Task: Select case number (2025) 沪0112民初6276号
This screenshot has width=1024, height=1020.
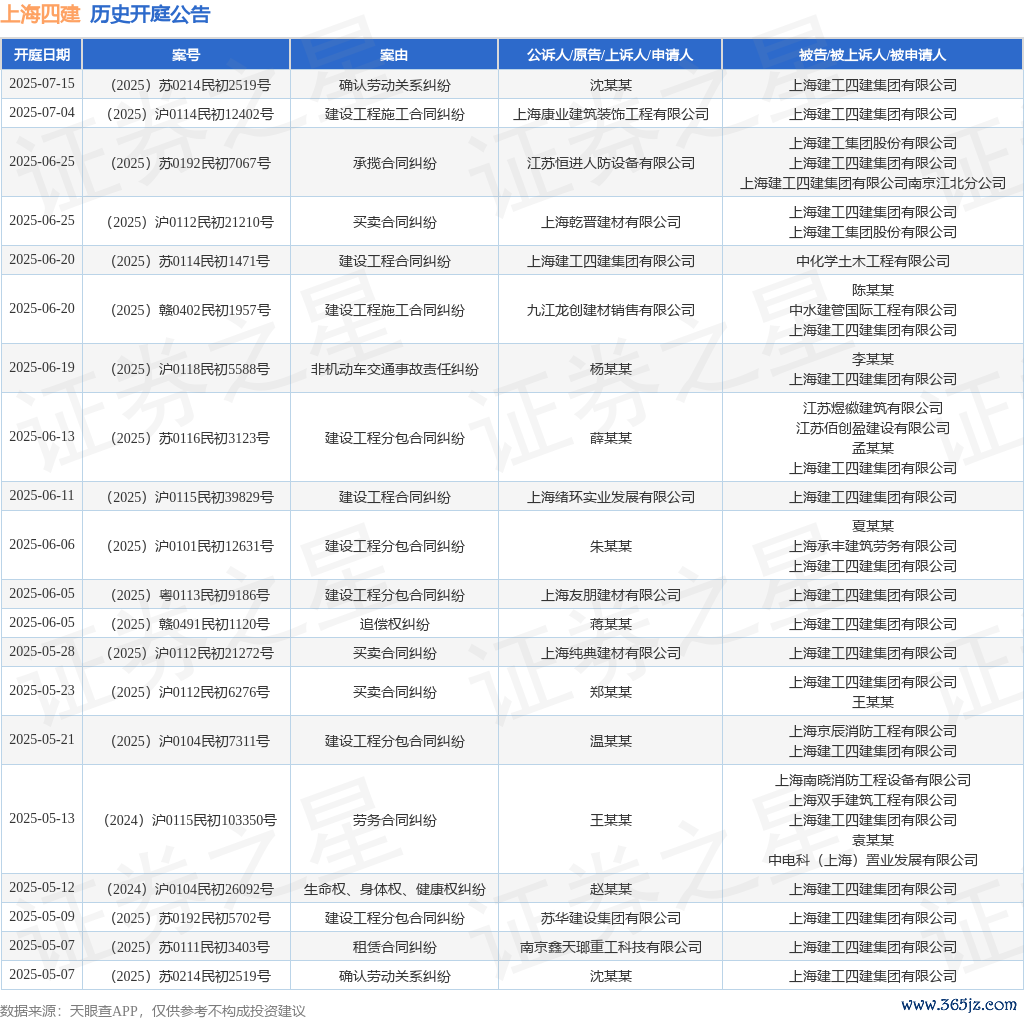Action: tap(190, 692)
